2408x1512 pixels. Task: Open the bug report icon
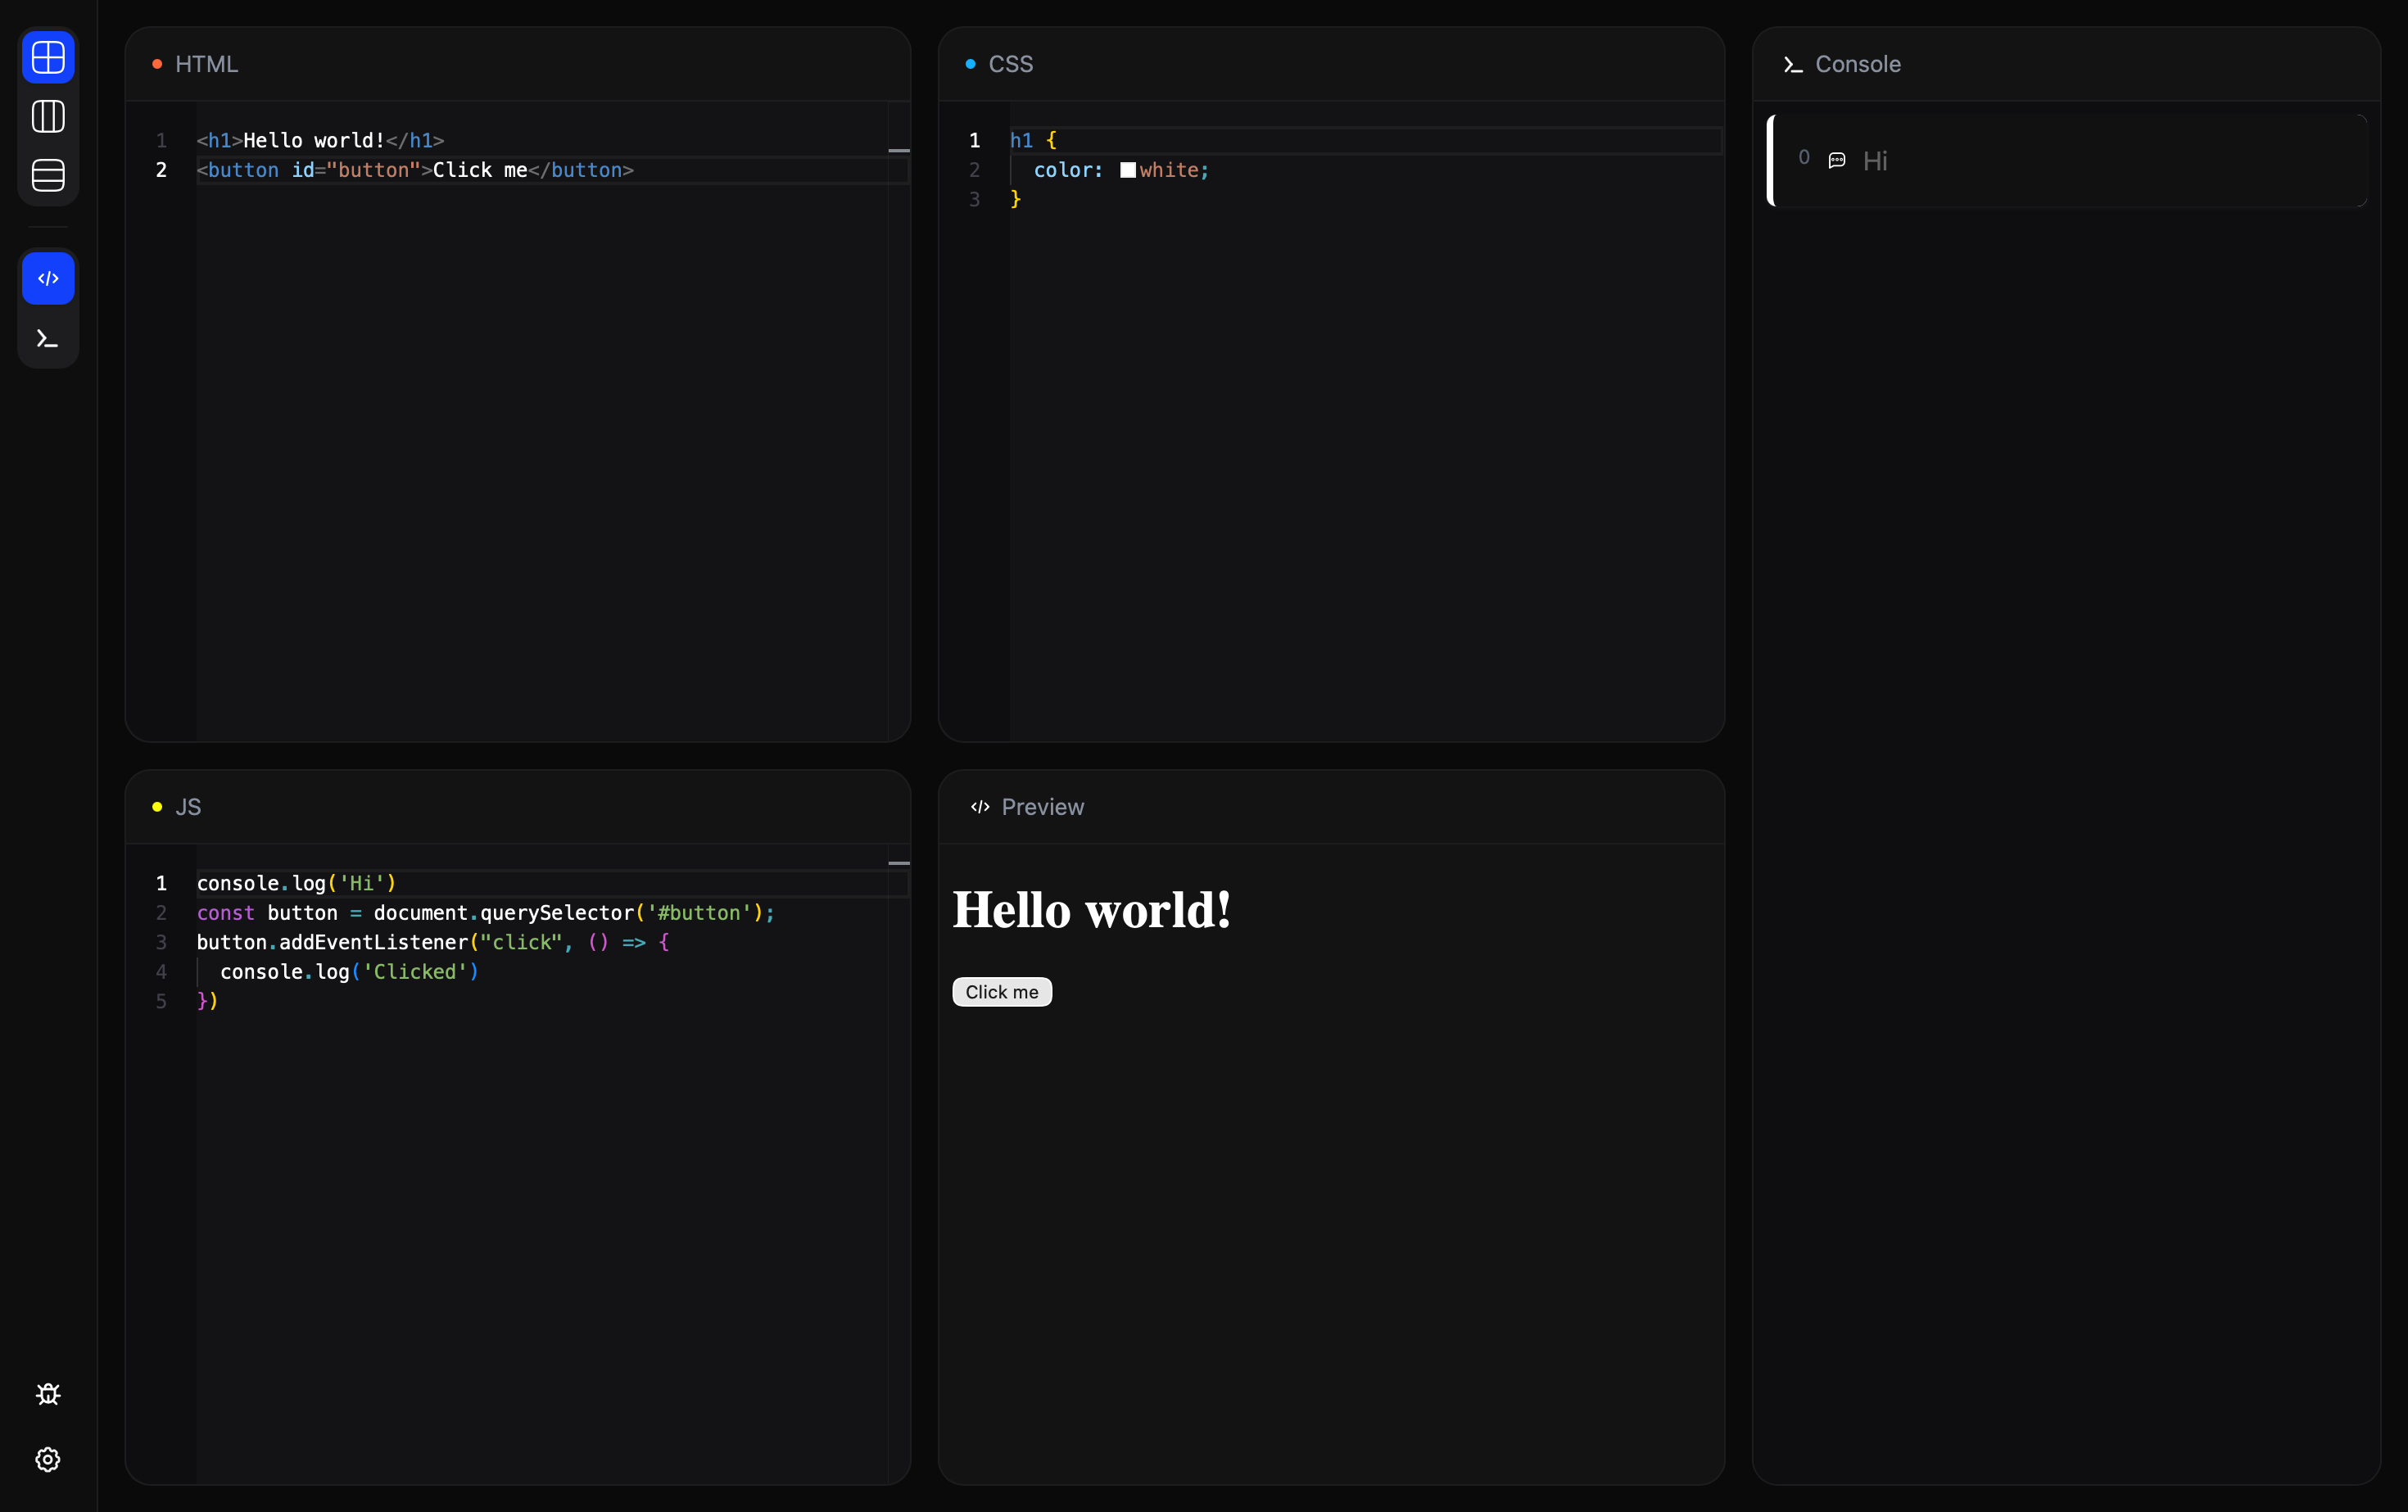tap(48, 1394)
